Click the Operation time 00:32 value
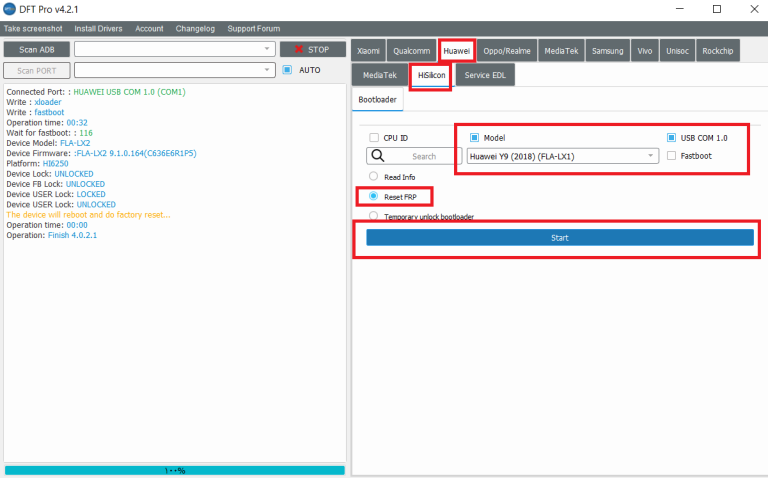The image size is (768, 478). 77,123
